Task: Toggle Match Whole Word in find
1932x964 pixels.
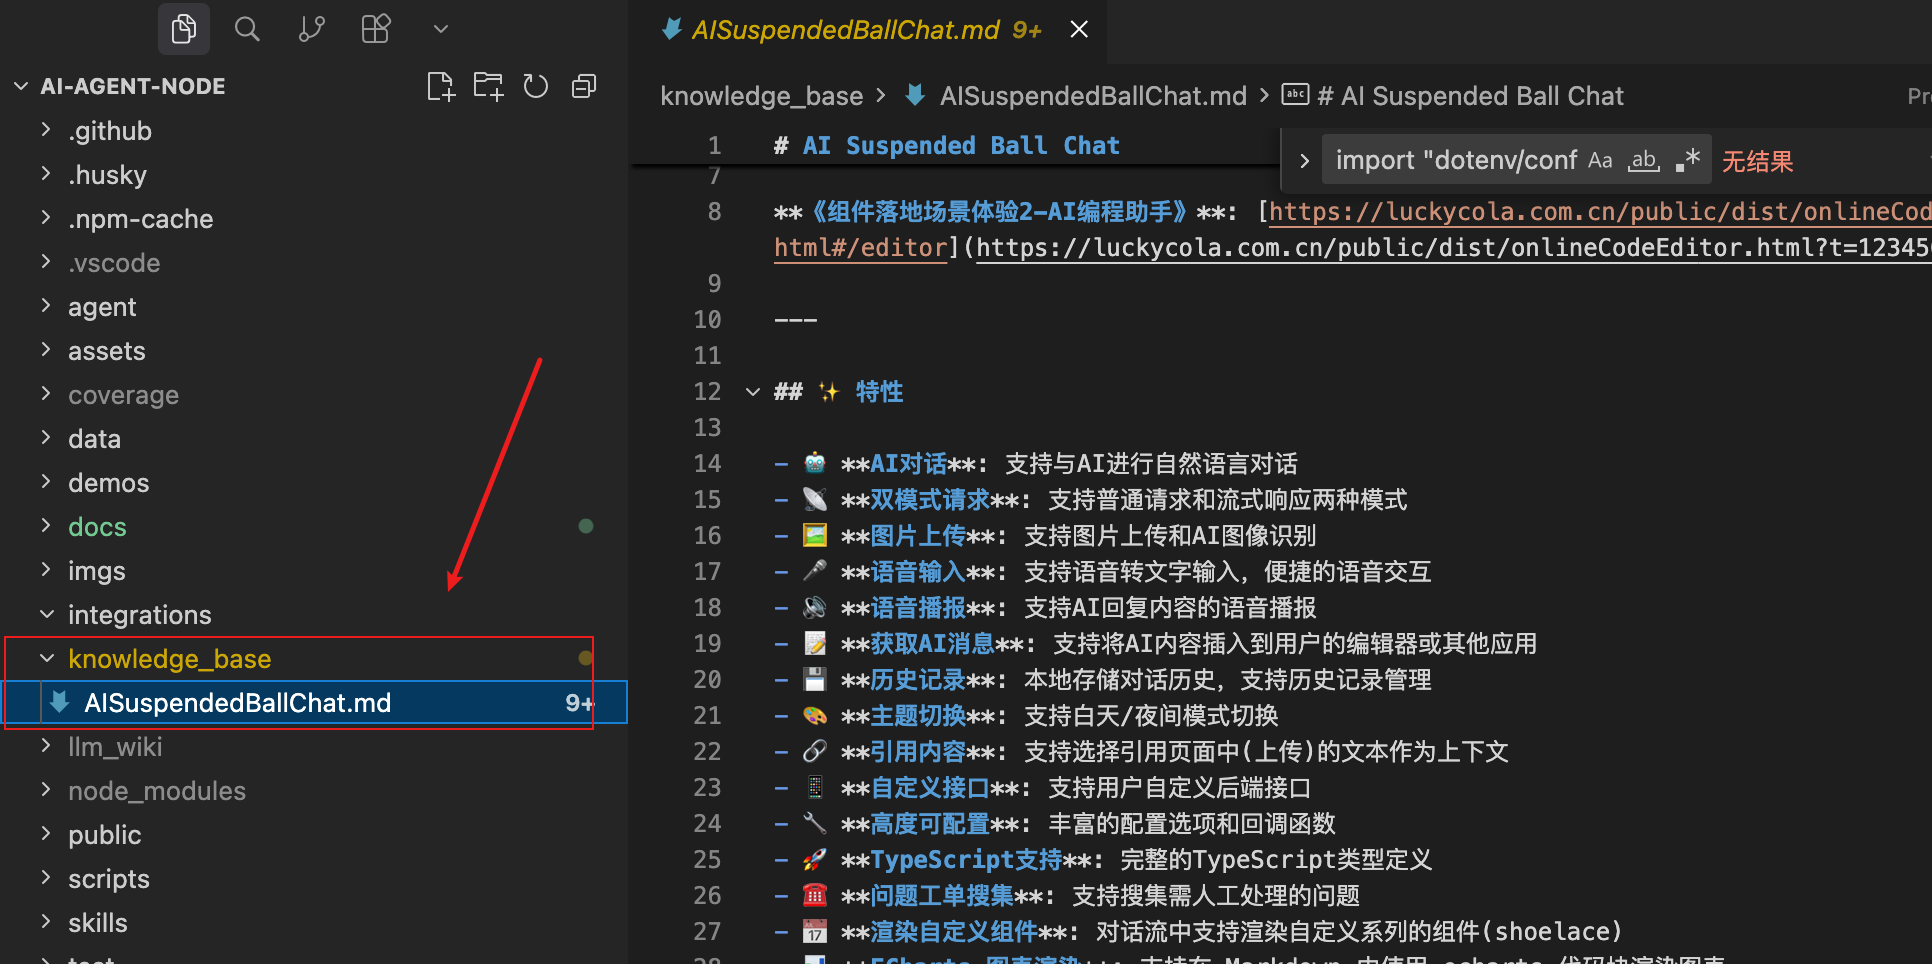Action: coord(1644,161)
